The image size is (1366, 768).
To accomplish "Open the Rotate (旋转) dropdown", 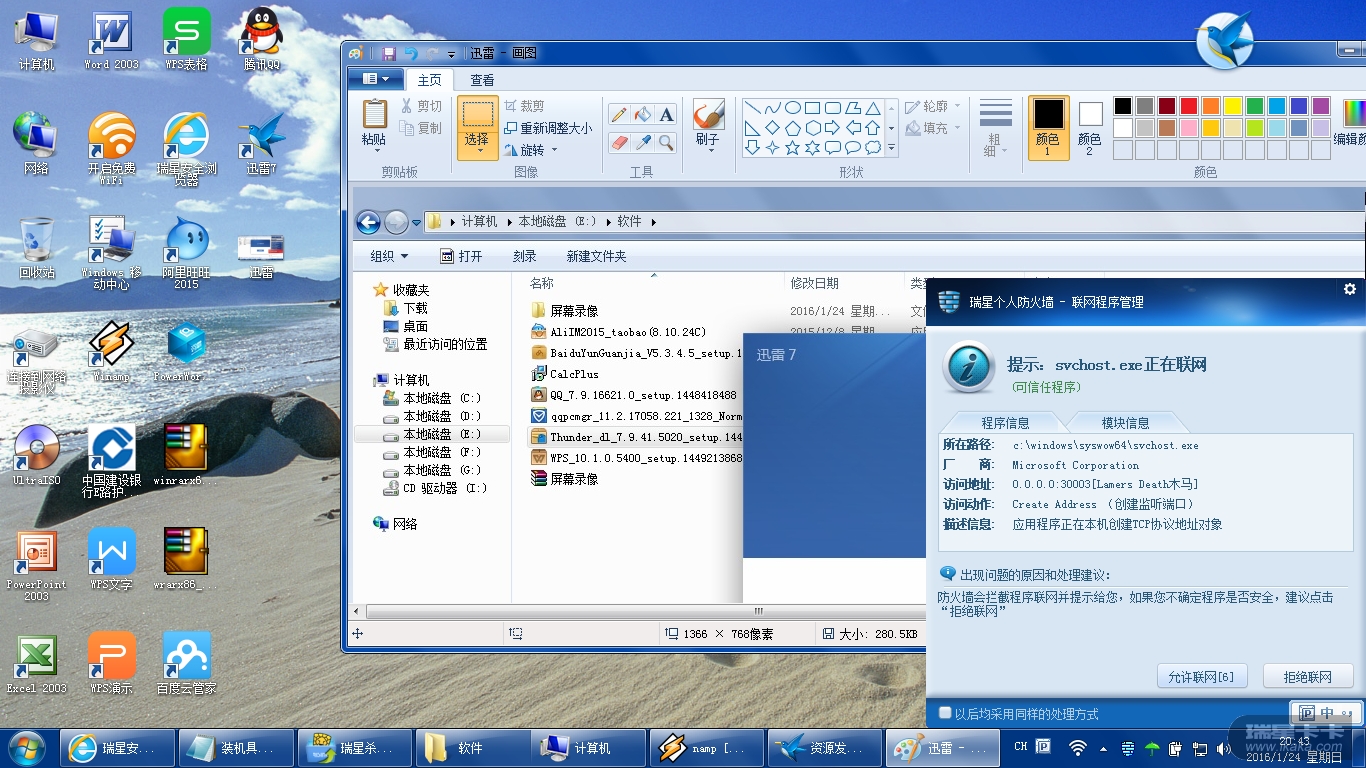I will 533,150.
